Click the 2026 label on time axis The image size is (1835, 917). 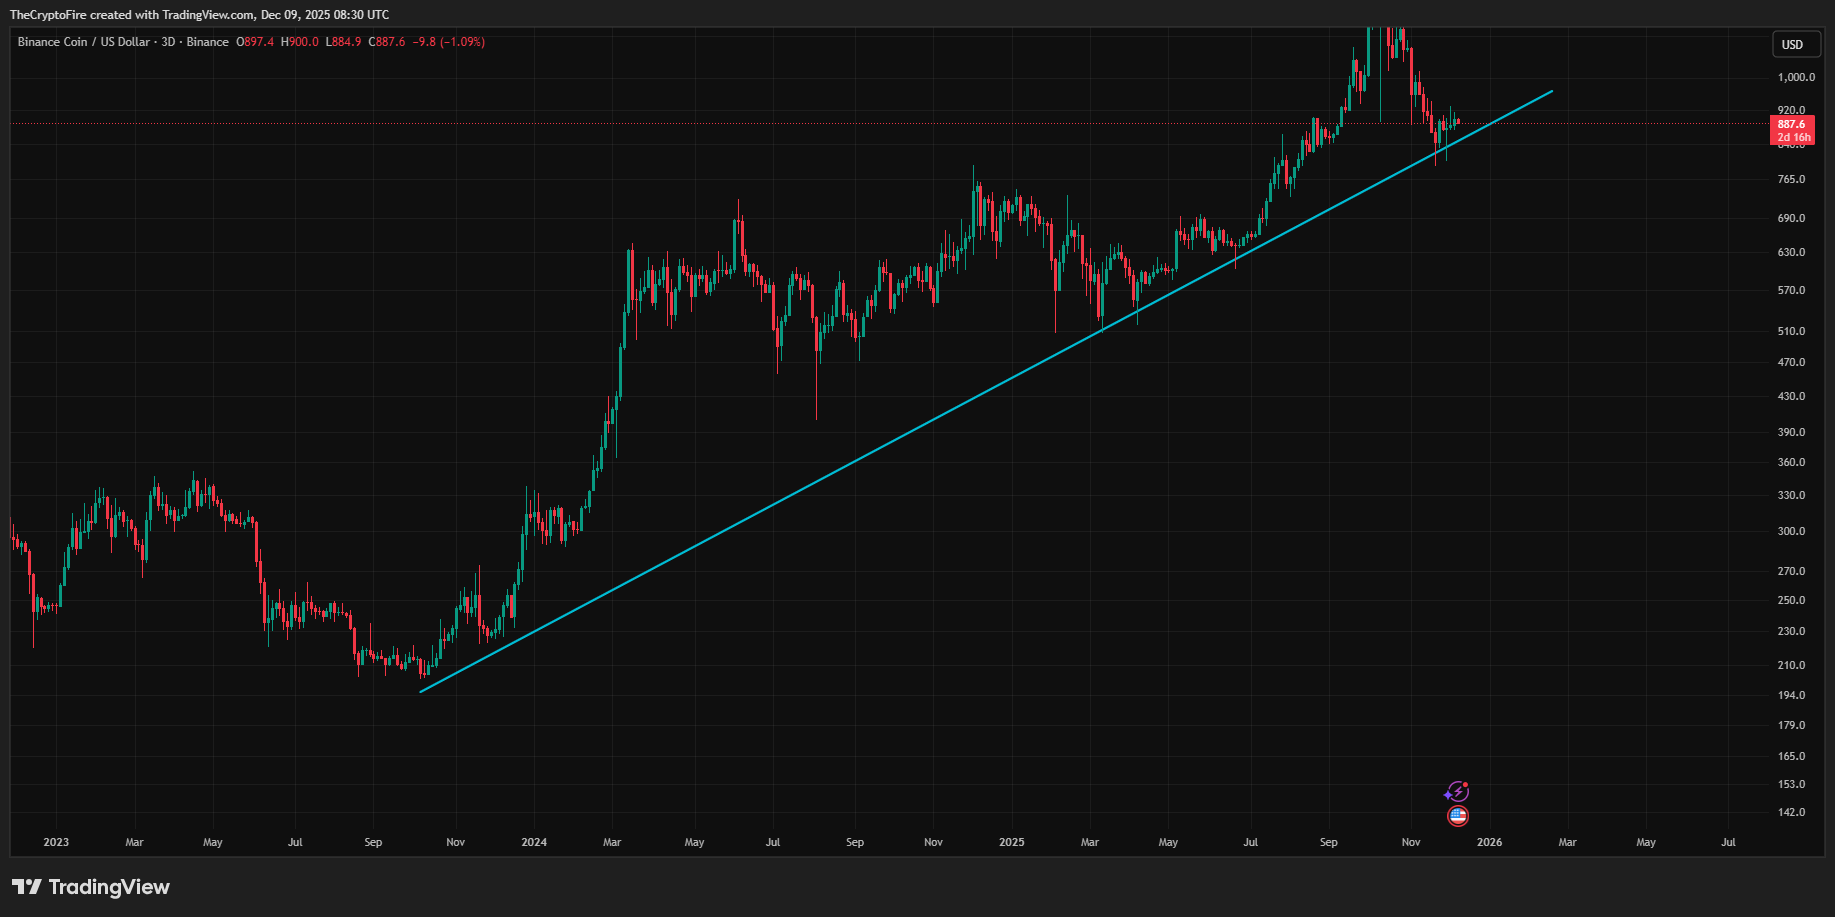pos(1489,842)
